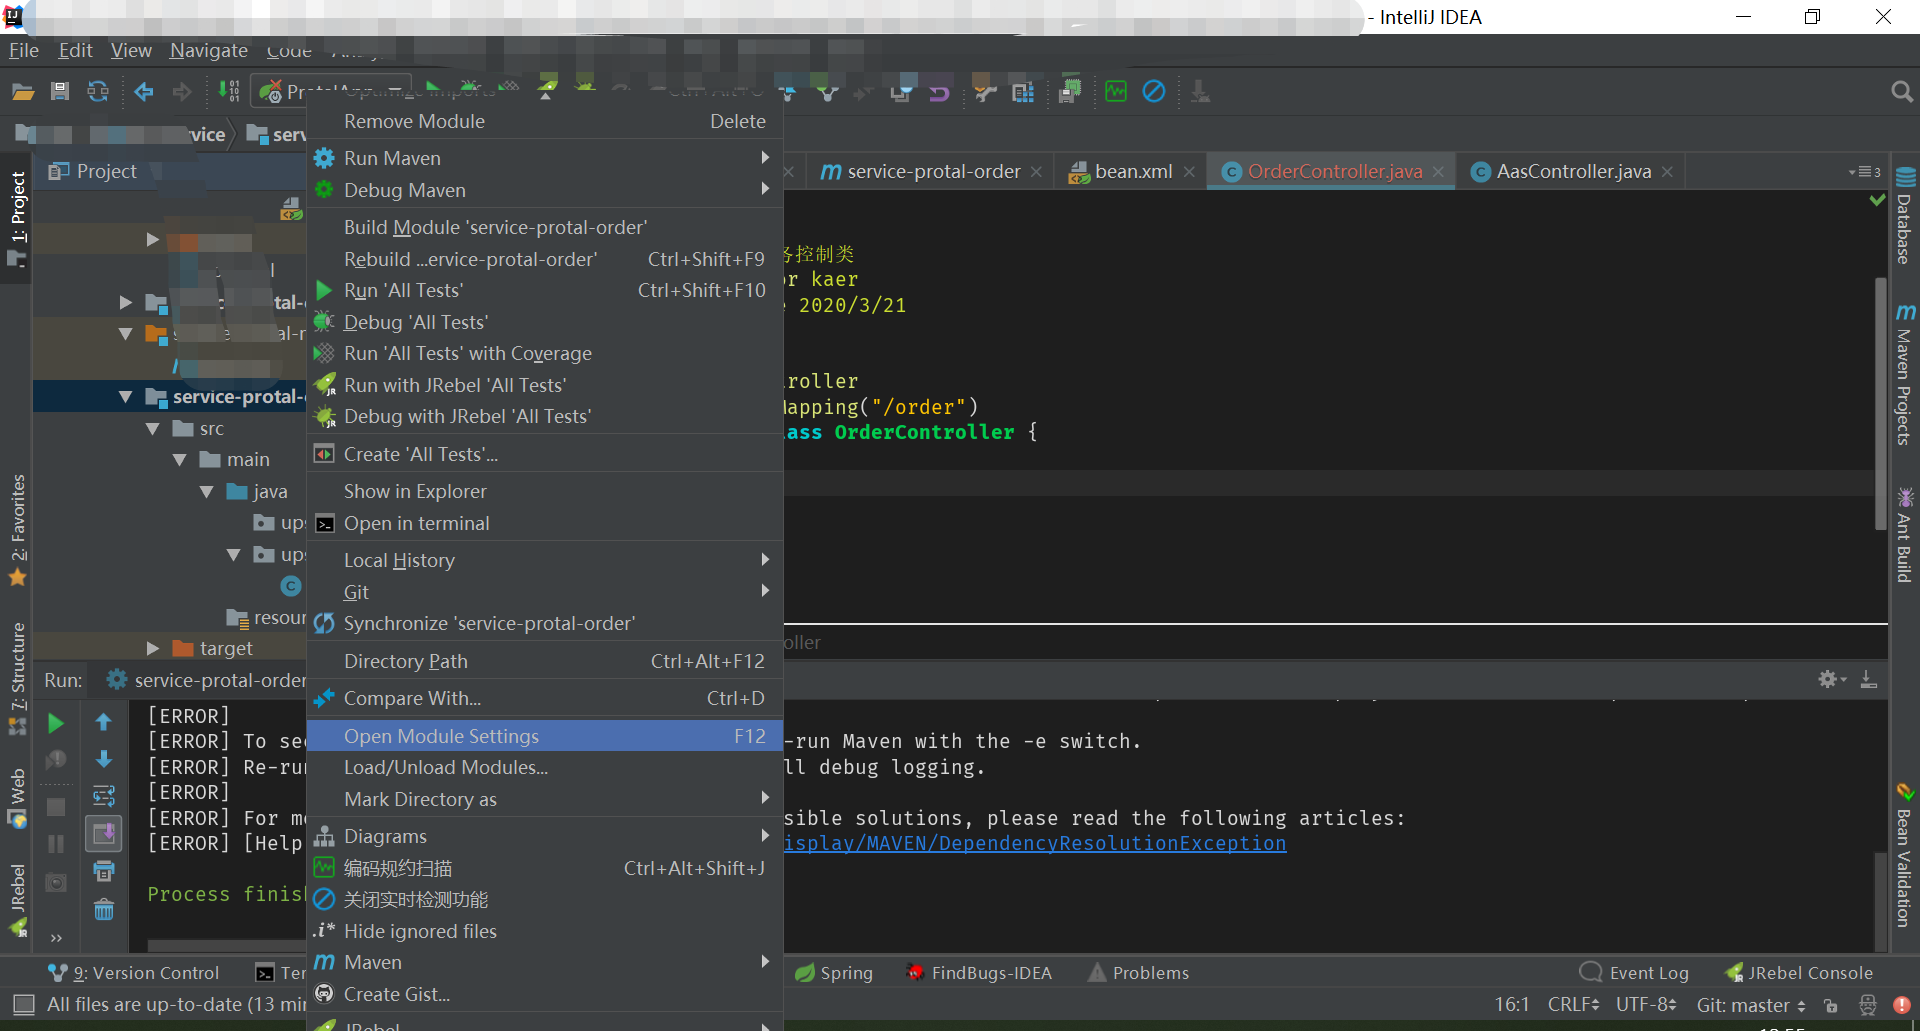Open the Bean Validation side panel

coord(1905,855)
